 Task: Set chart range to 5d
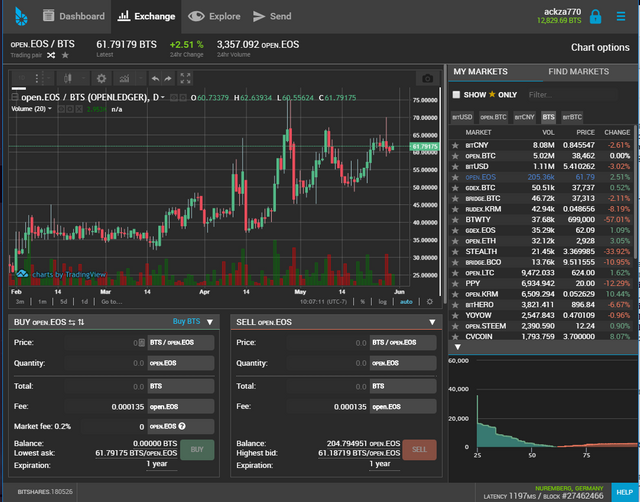(x=63, y=302)
